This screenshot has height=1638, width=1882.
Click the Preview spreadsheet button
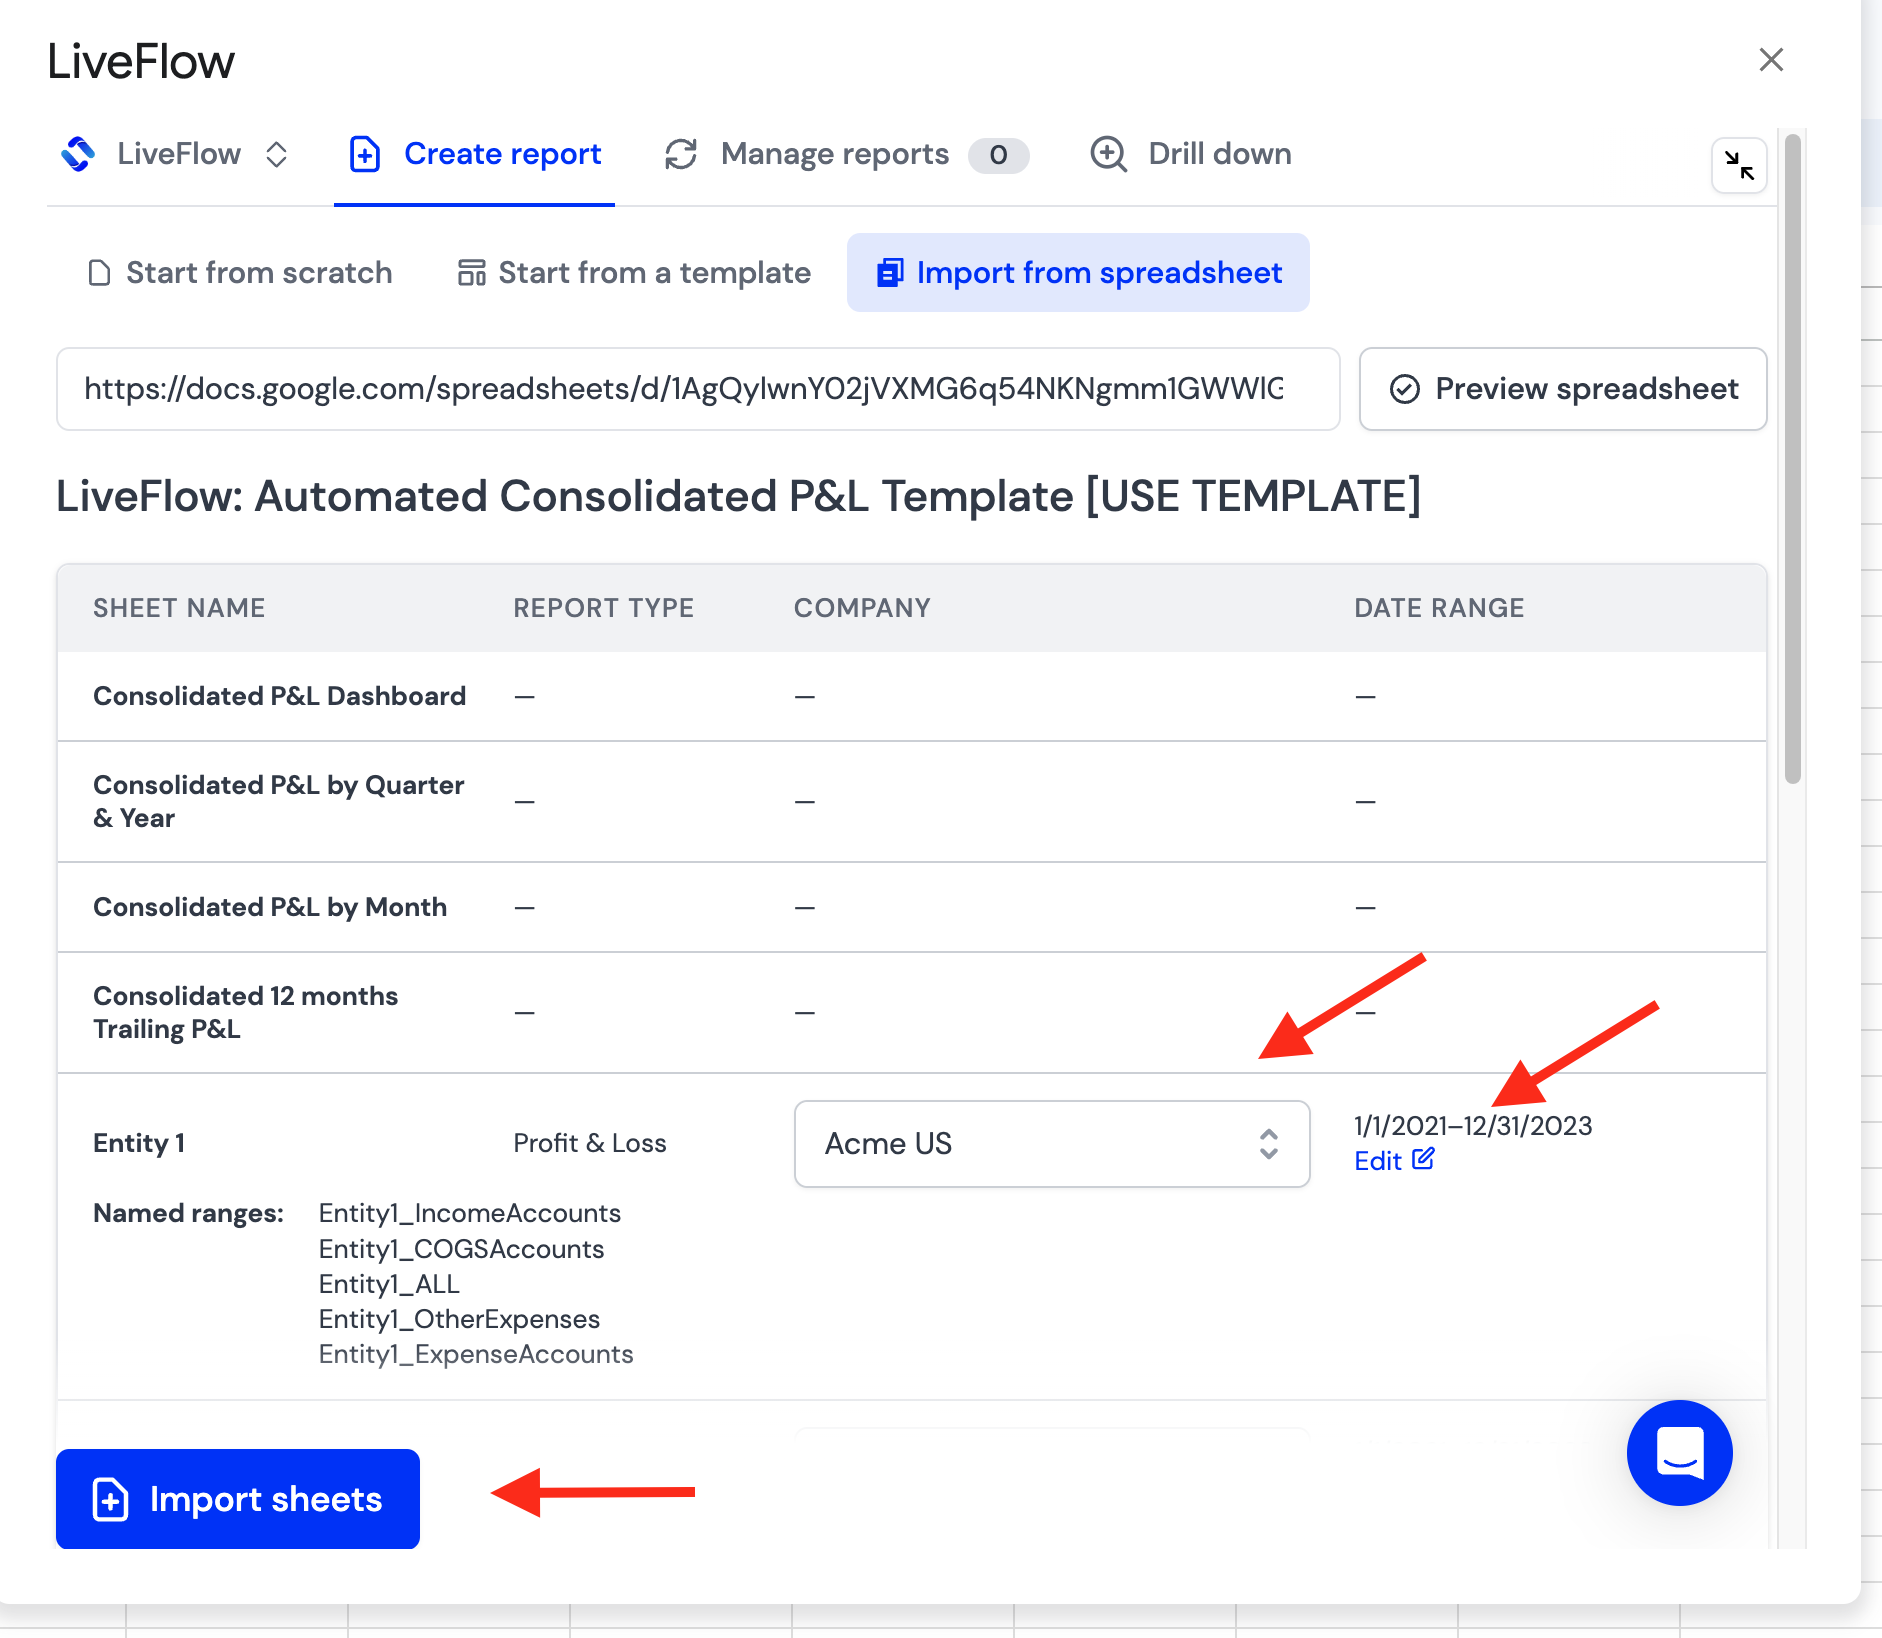[1563, 389]
